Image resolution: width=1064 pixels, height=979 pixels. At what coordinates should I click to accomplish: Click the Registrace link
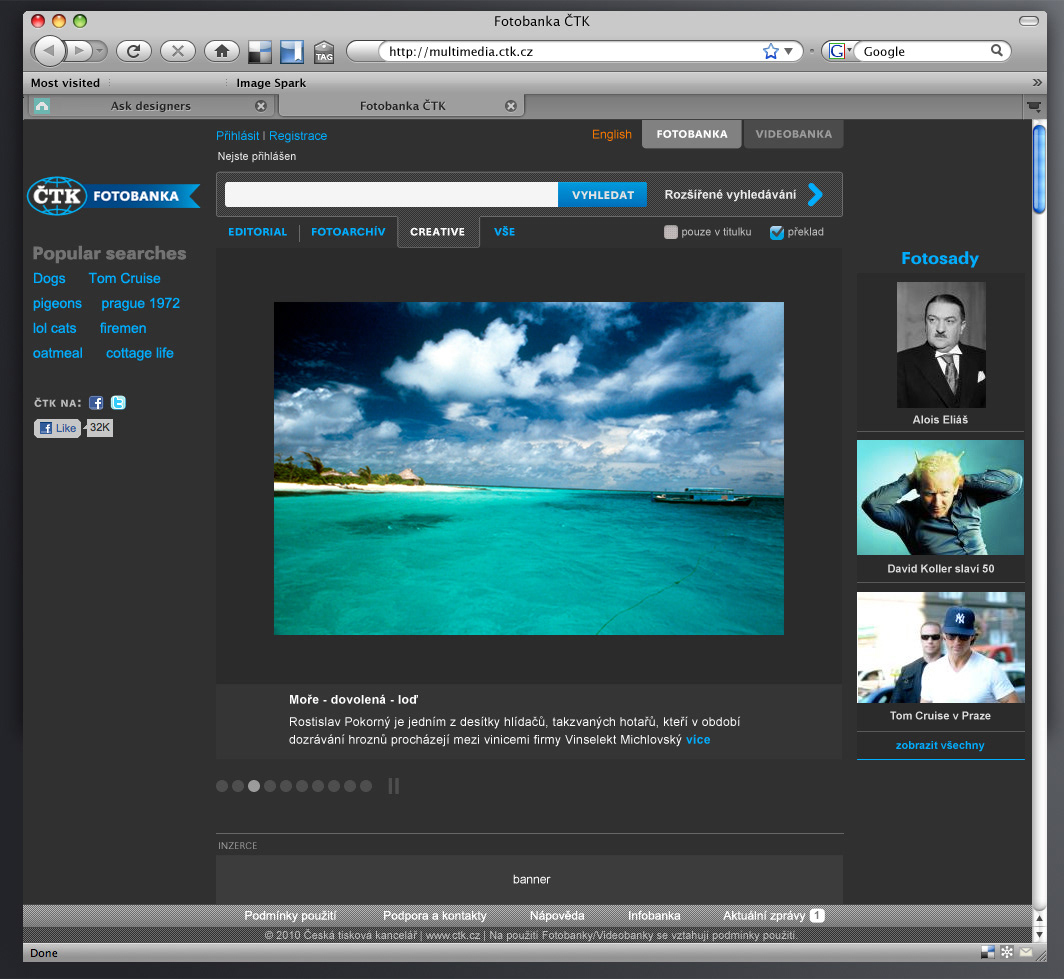[x=298, y=136]
